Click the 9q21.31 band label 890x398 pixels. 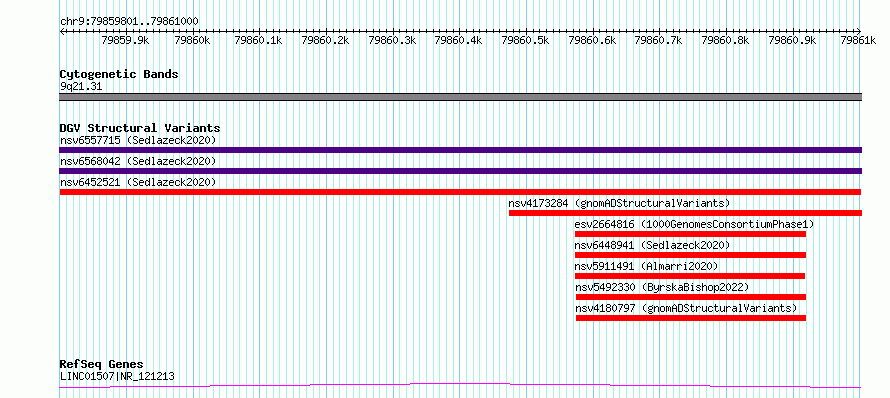81,87
